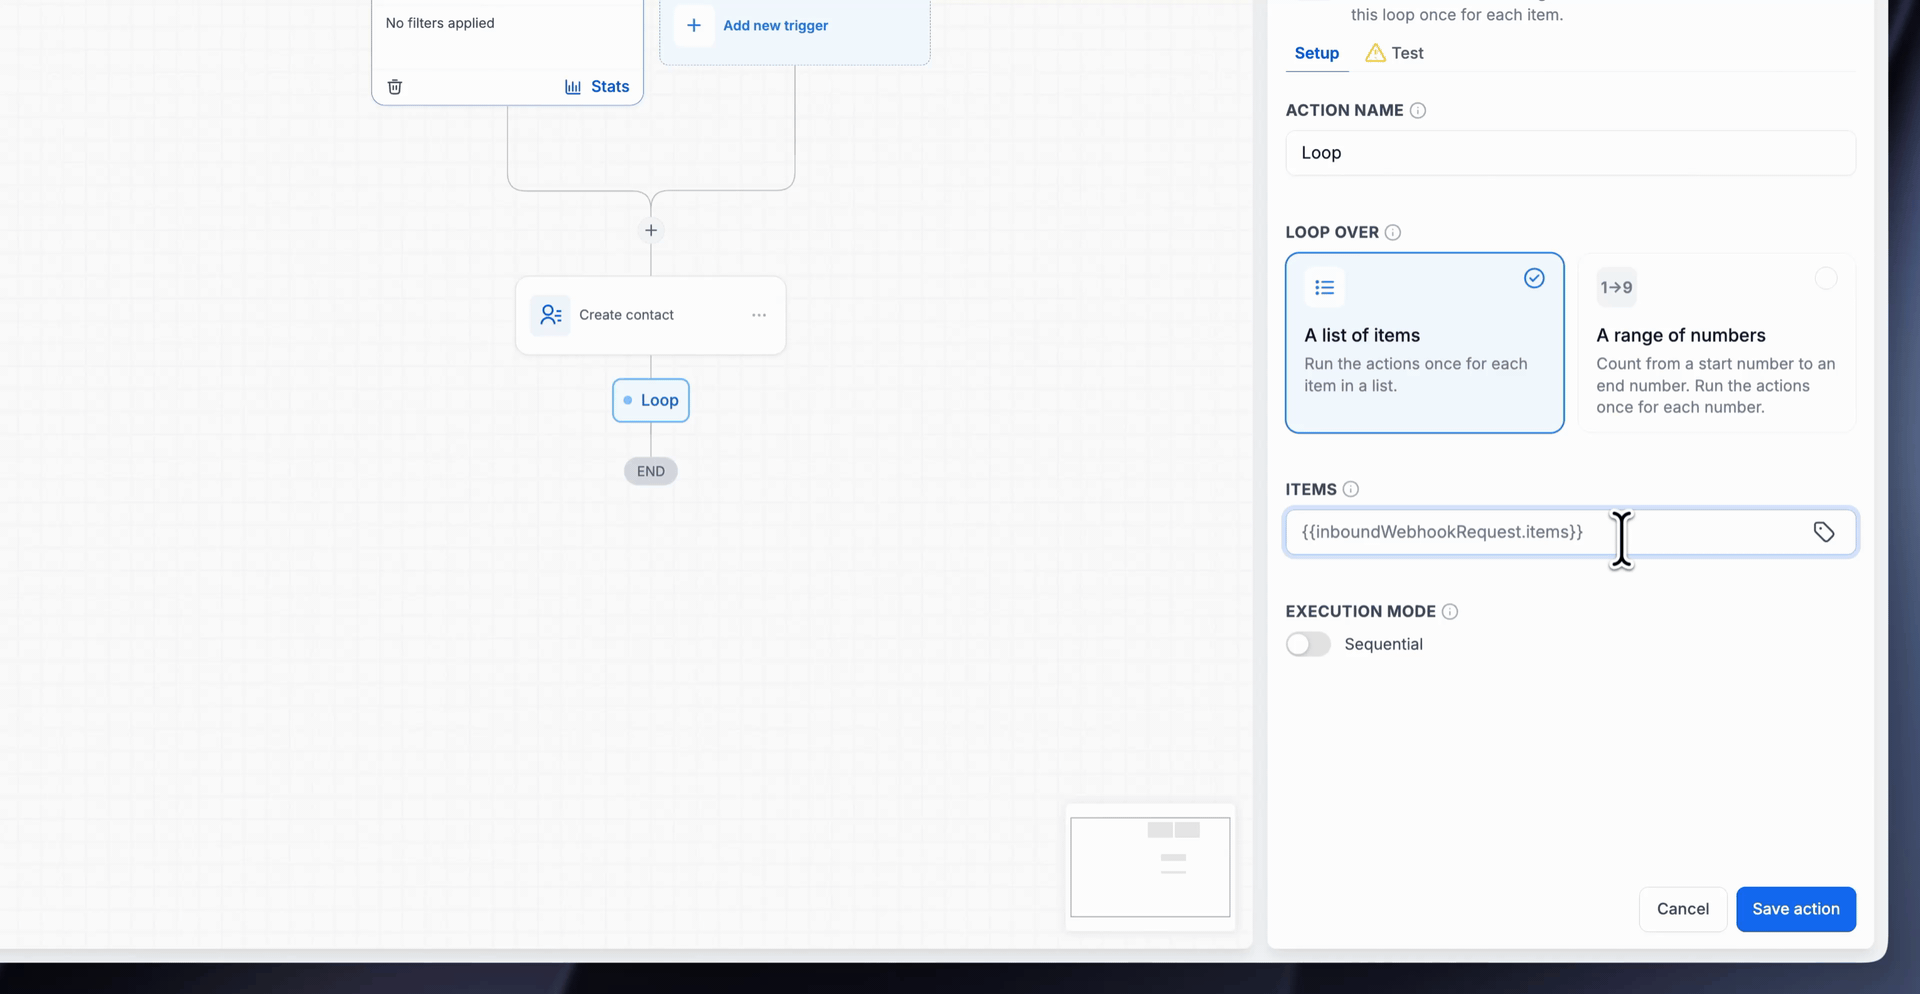
Task: Show info for Items
Action: [1350, 489]
